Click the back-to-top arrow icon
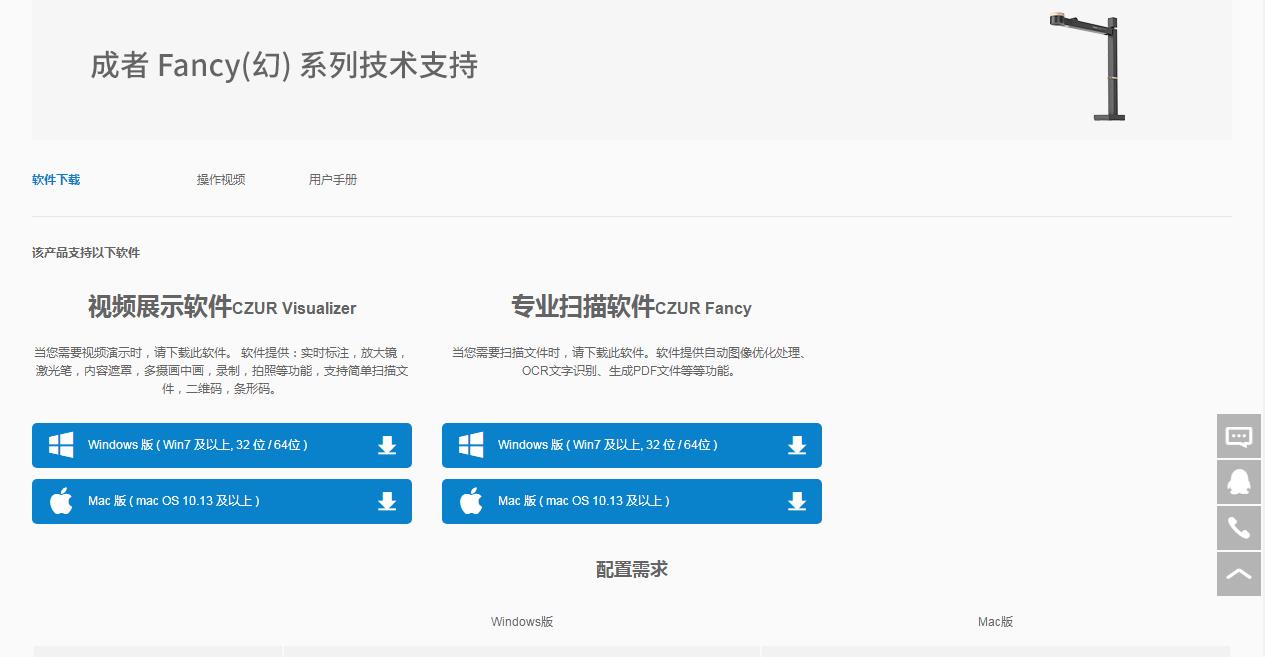 [1238, 573]
